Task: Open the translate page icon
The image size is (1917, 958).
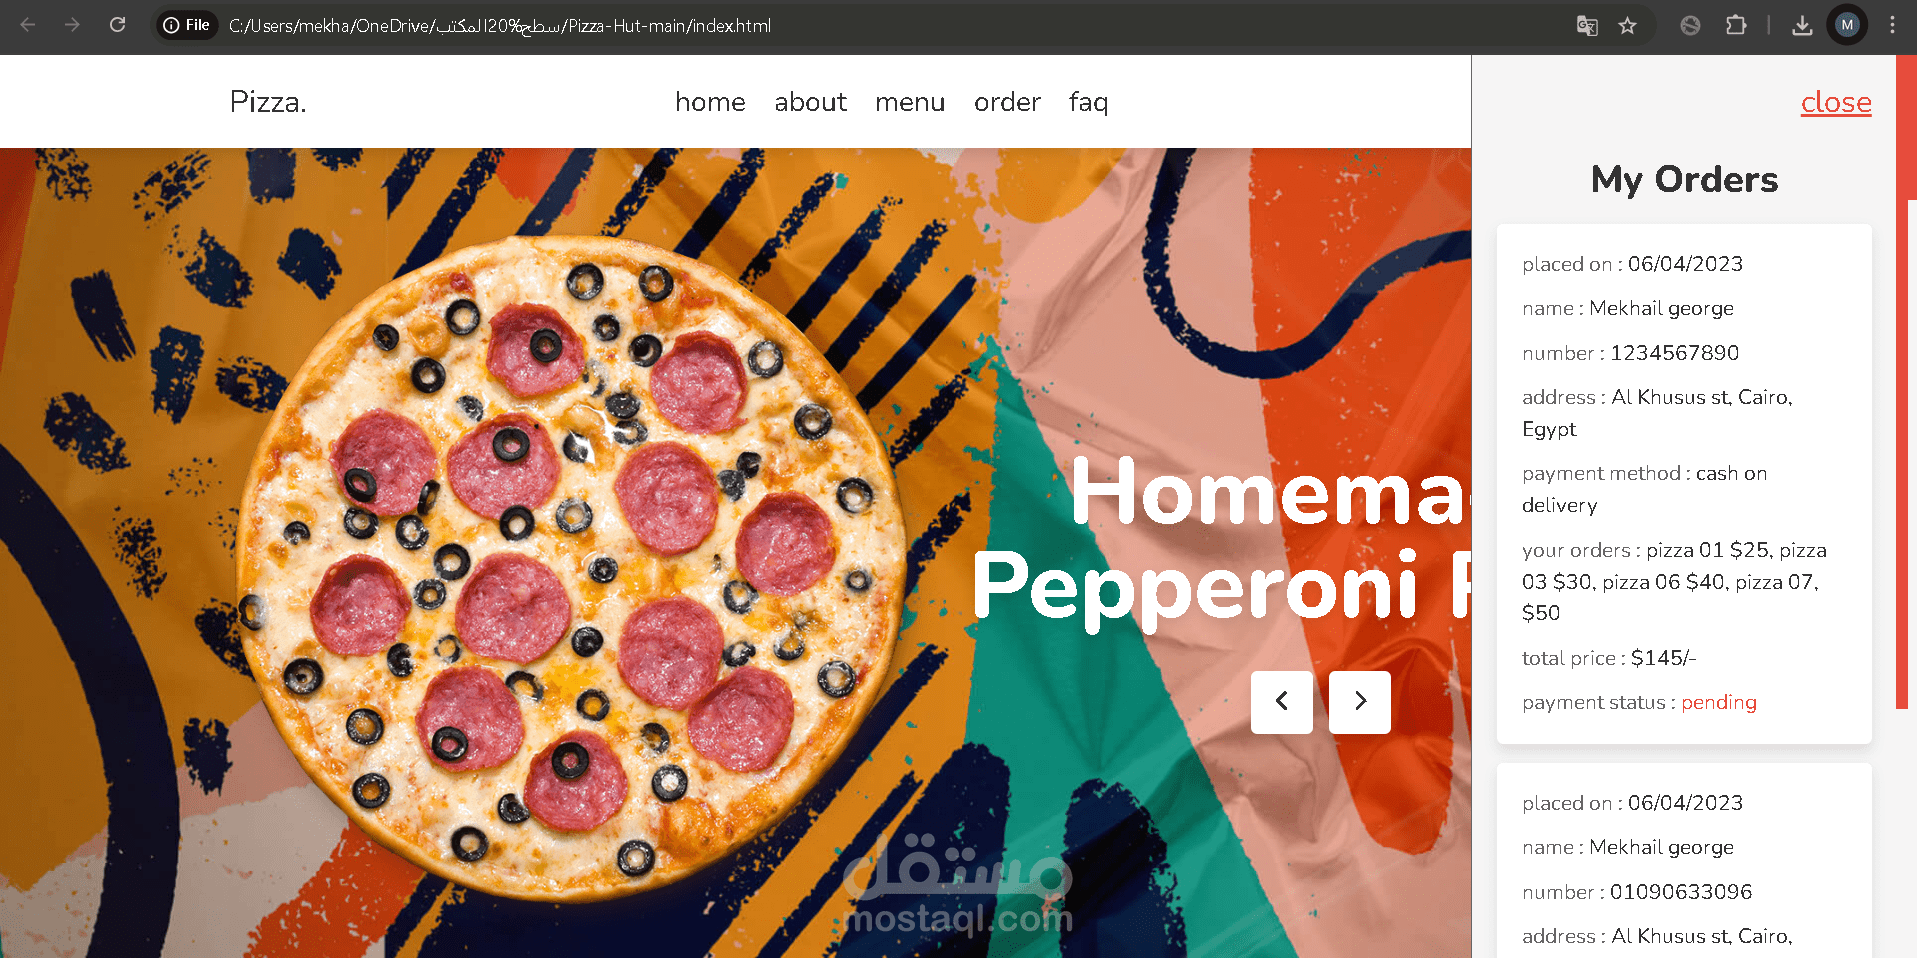Action: (x=1587, y=26)
